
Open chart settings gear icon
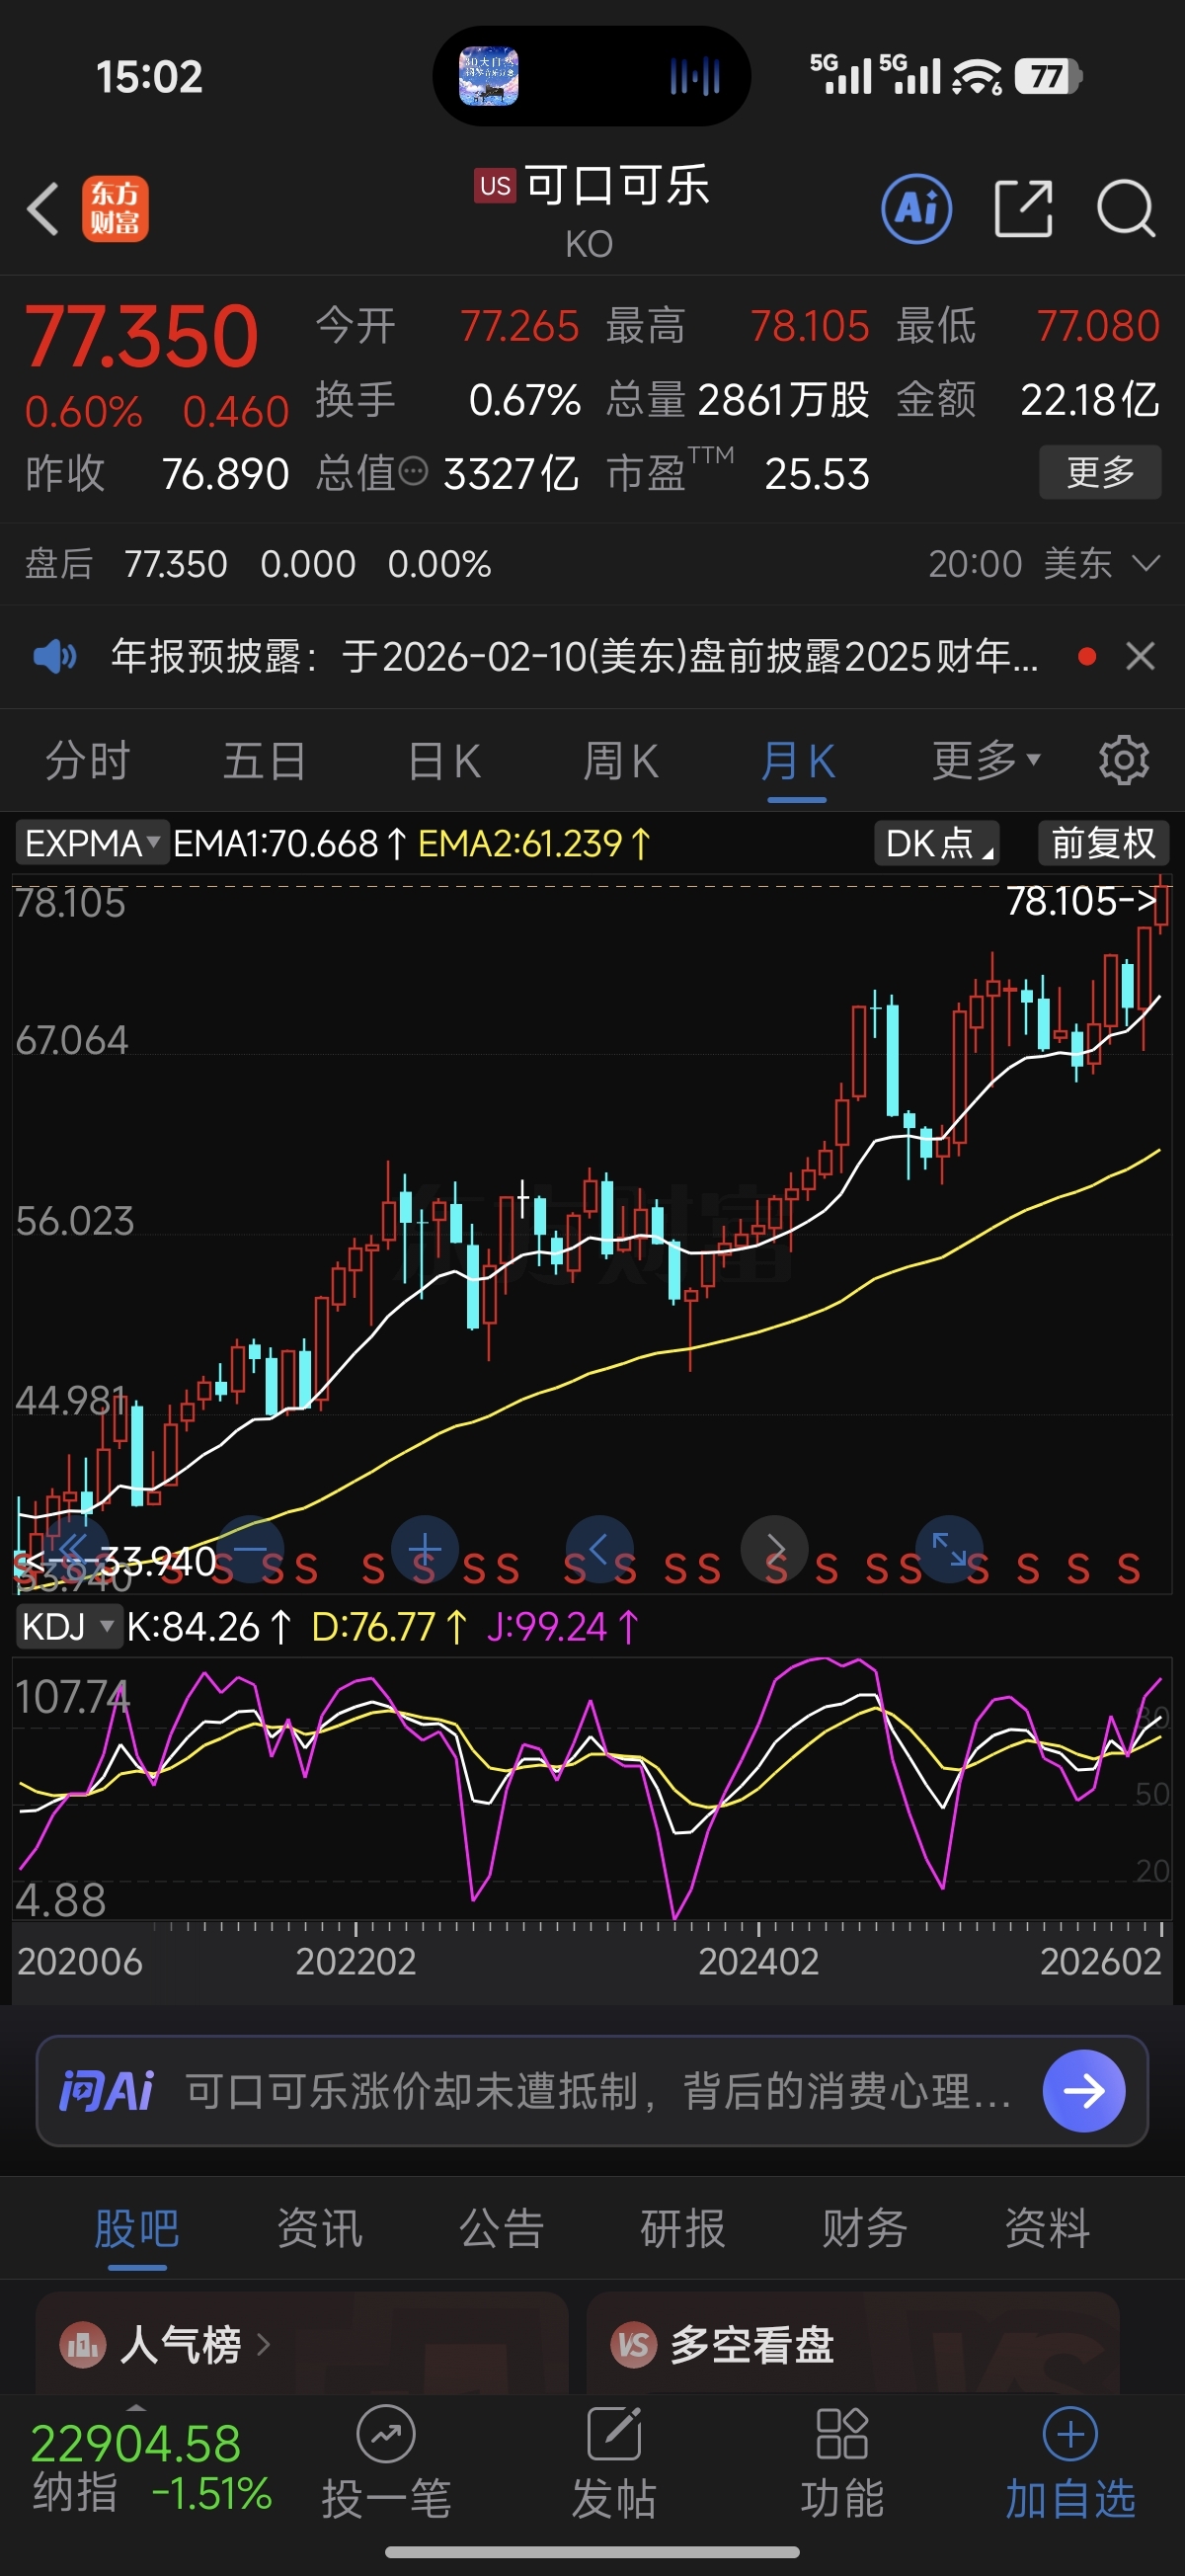(1124, 761)
